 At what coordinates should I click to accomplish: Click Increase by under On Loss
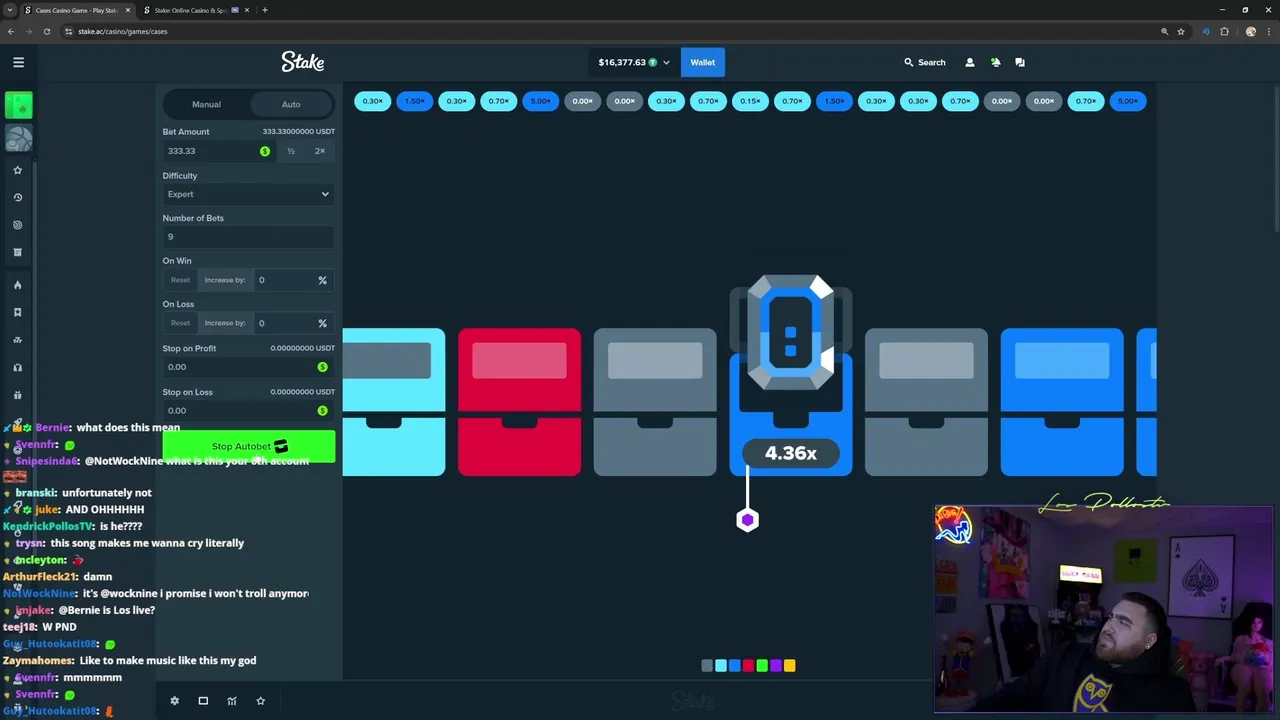(225, 323)
